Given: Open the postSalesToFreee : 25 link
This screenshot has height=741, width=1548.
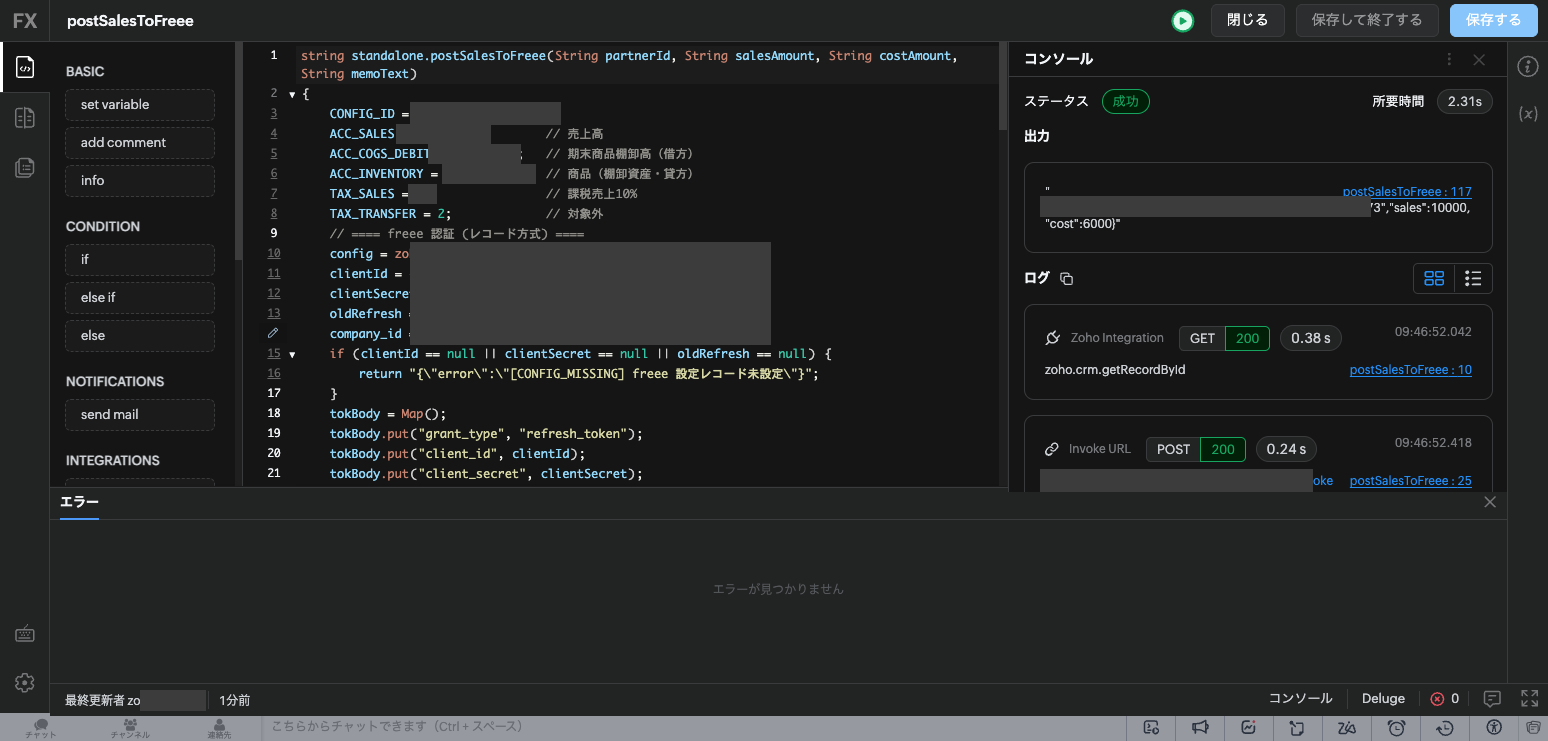Looking at the screenshot, I should point(1410,481).
